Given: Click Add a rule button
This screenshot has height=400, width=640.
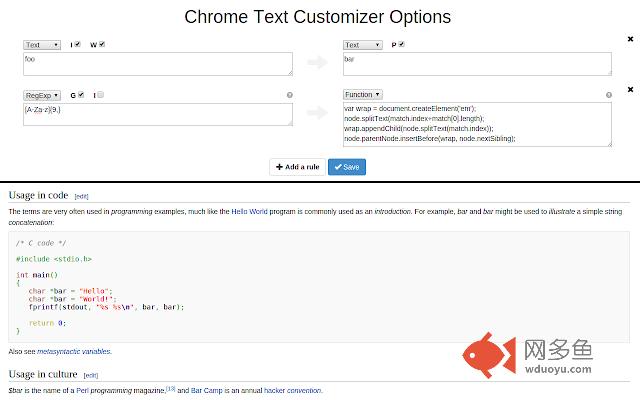Looking at the screenshot, I should point(298,167).
